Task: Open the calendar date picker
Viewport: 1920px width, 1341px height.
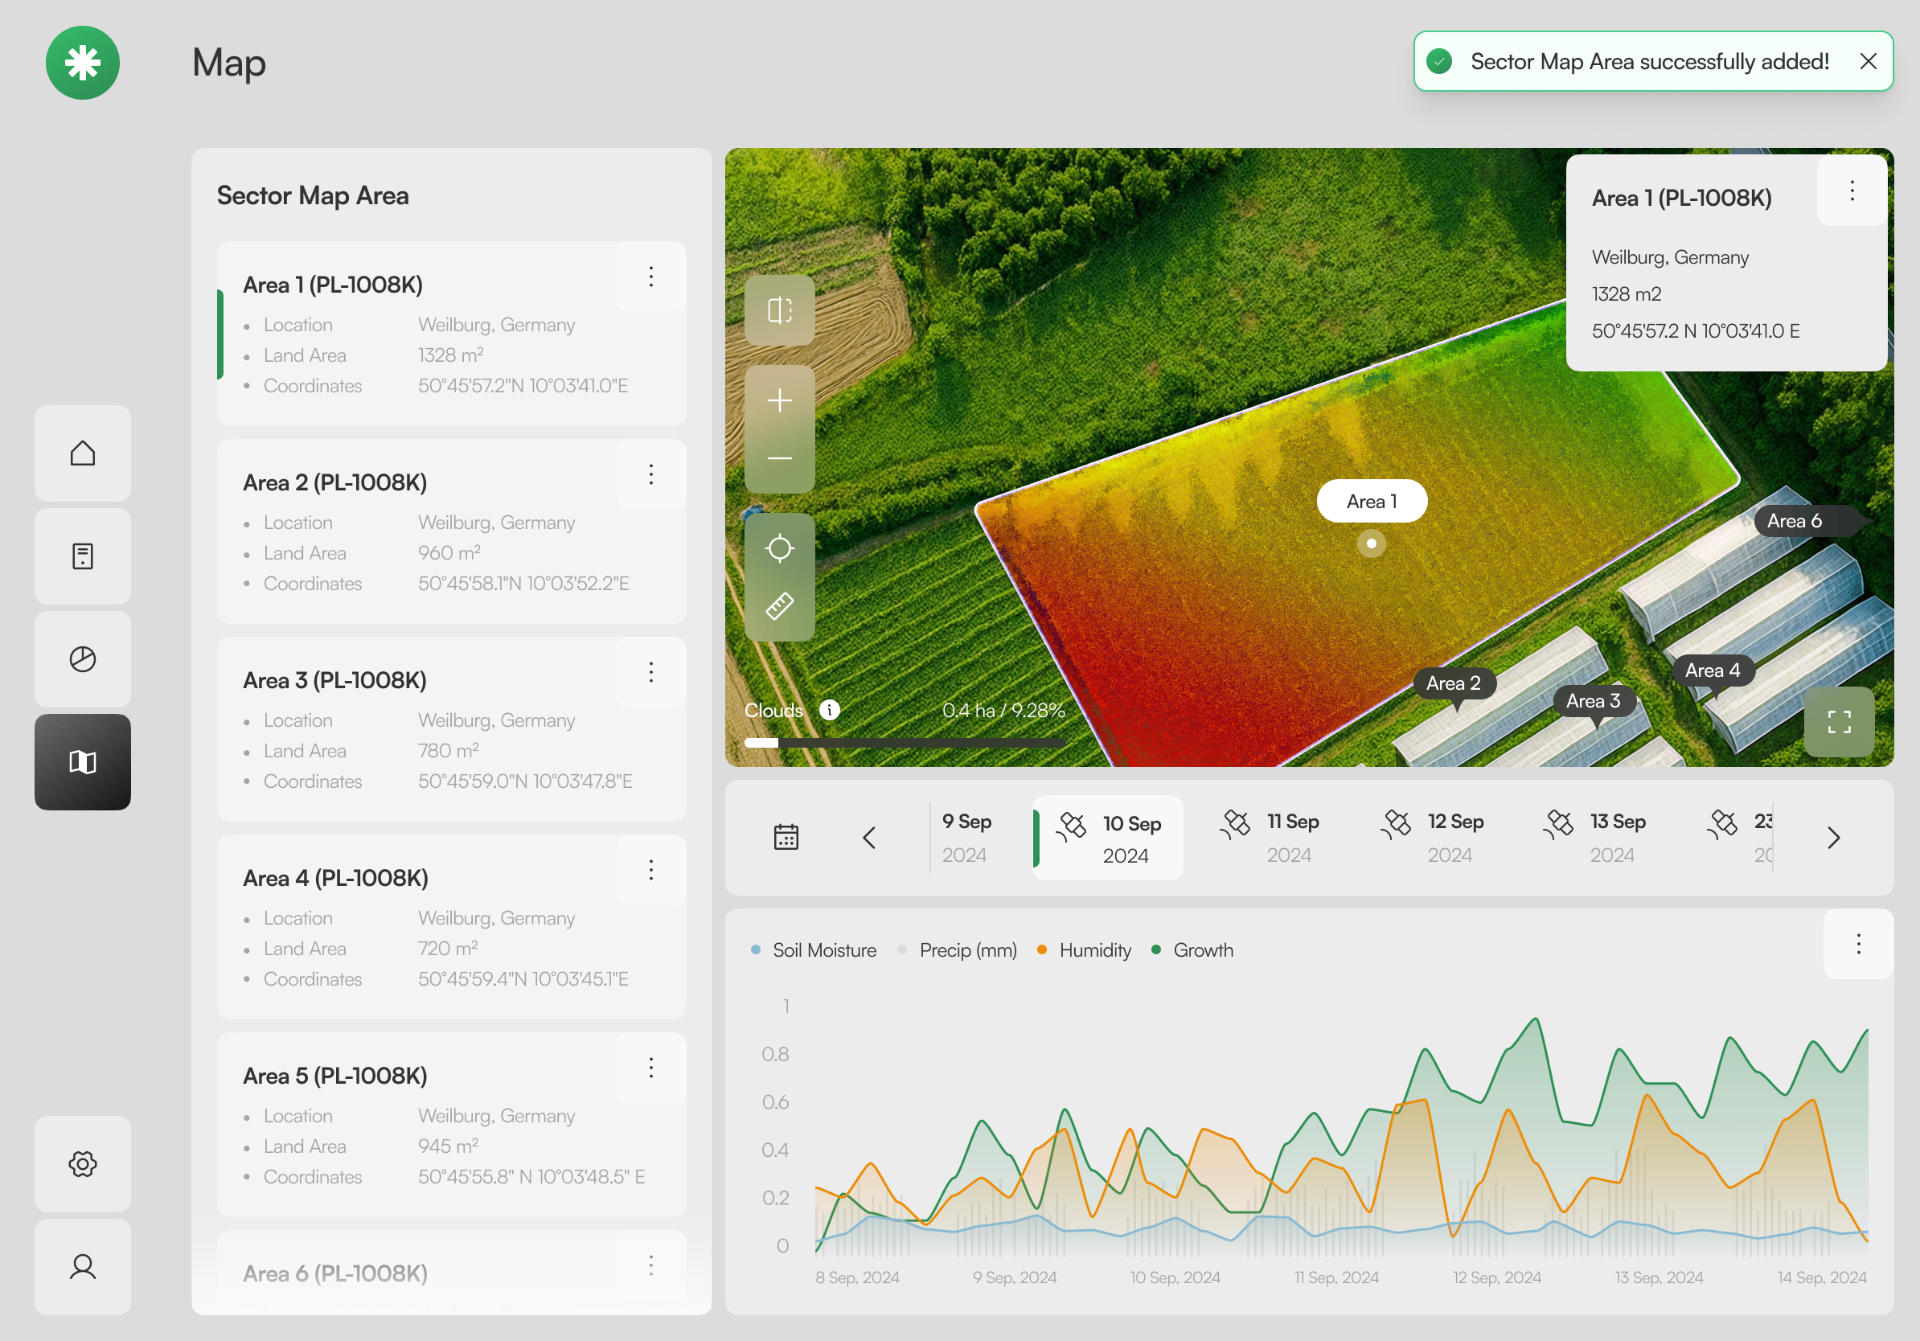Action: point(786,837)
